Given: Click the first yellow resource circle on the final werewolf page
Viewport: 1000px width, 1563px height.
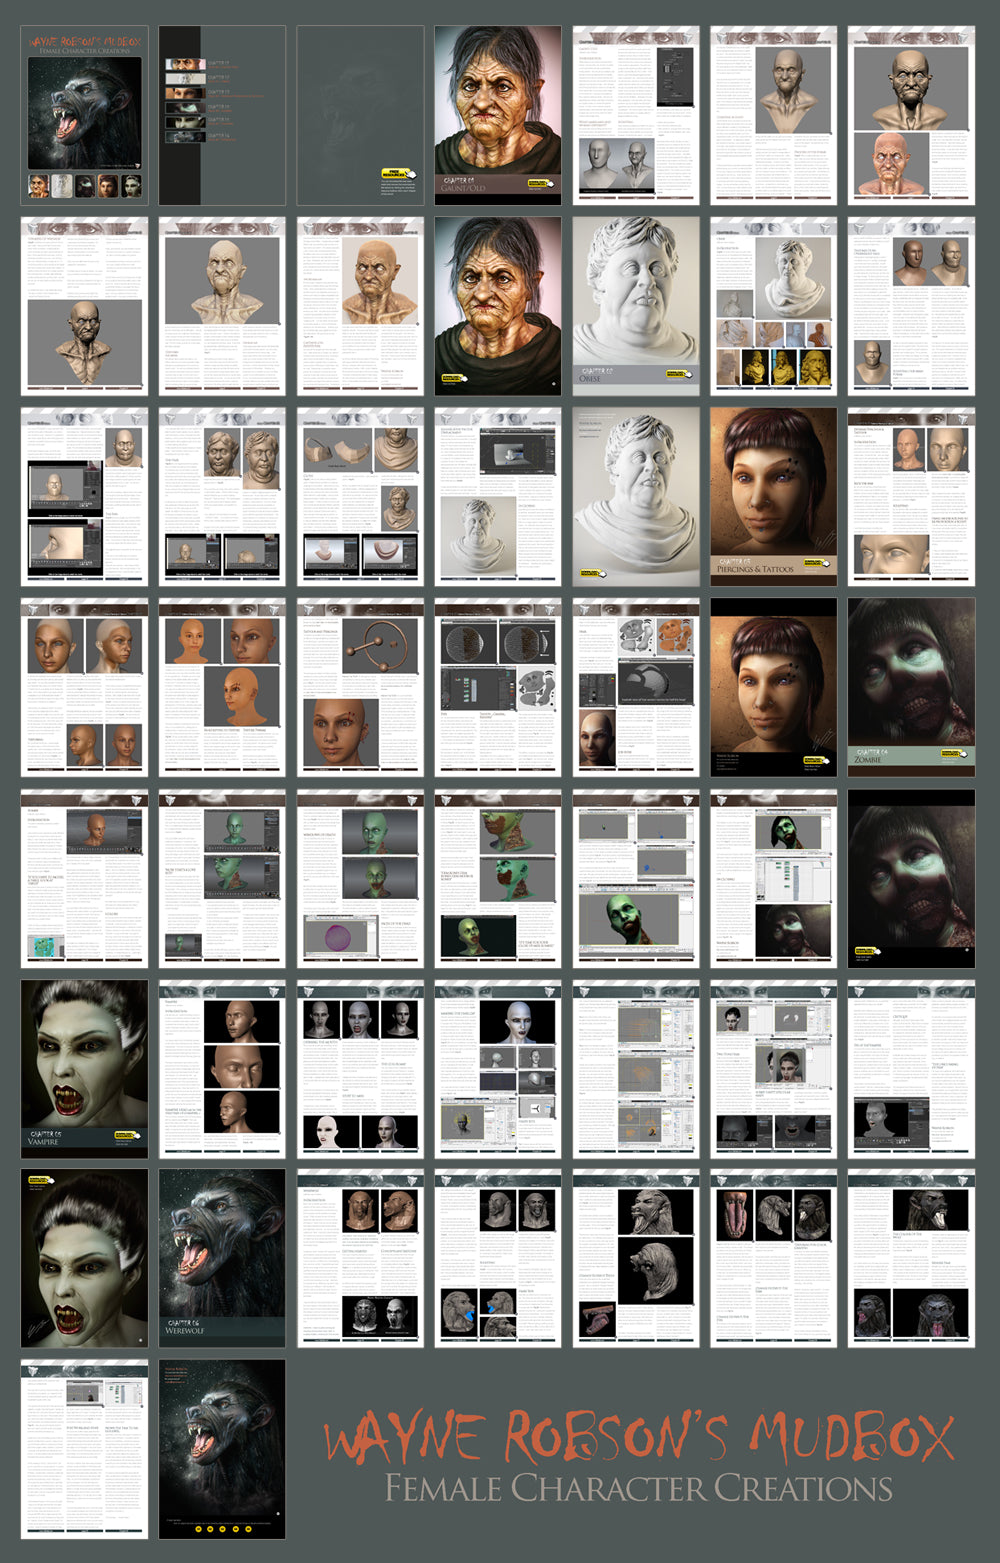Looking at the screenshot, I should tap(199, 1529).
